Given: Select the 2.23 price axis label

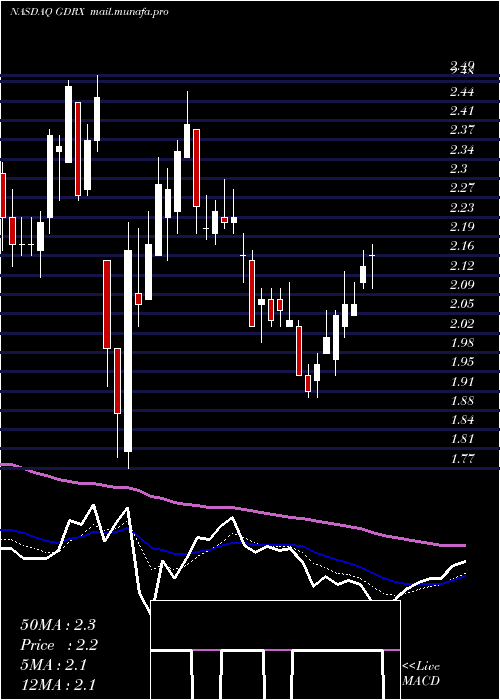Looking at the screenshot, I should tap(462, 208).
